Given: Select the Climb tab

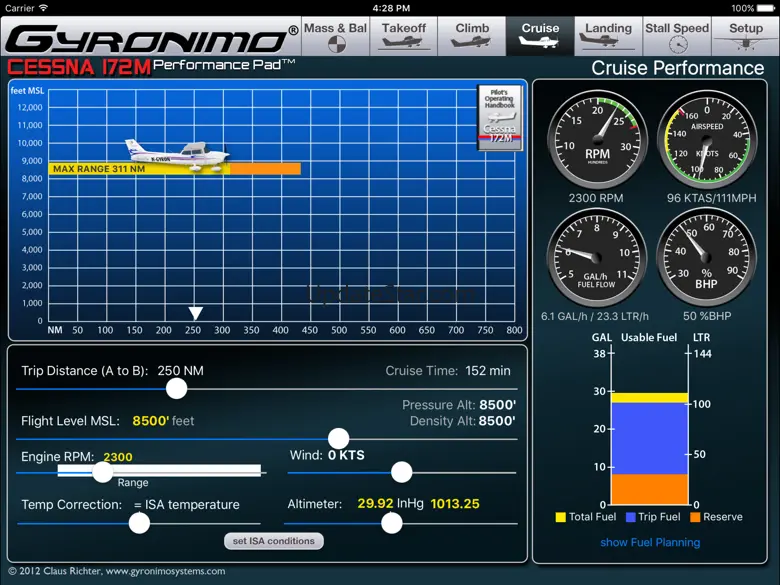Looking at the screenshot, I should tap(472, 35).
